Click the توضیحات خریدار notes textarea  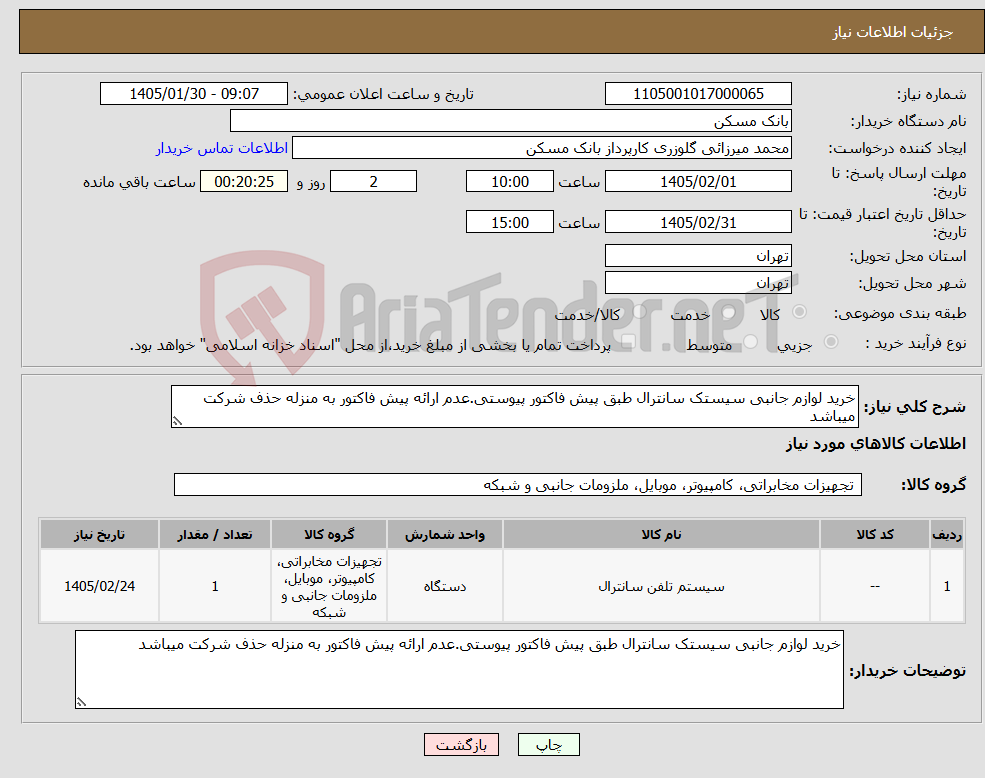459,670
